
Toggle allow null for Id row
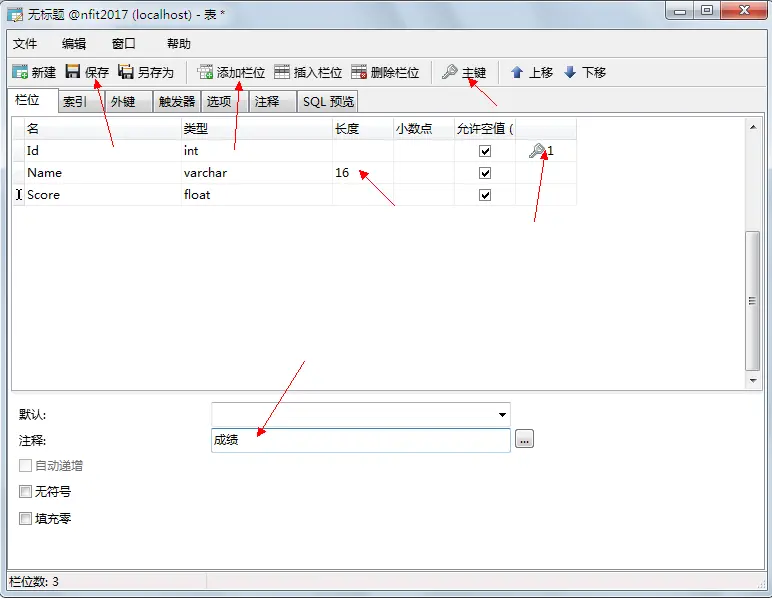click(x=485, y=151)
